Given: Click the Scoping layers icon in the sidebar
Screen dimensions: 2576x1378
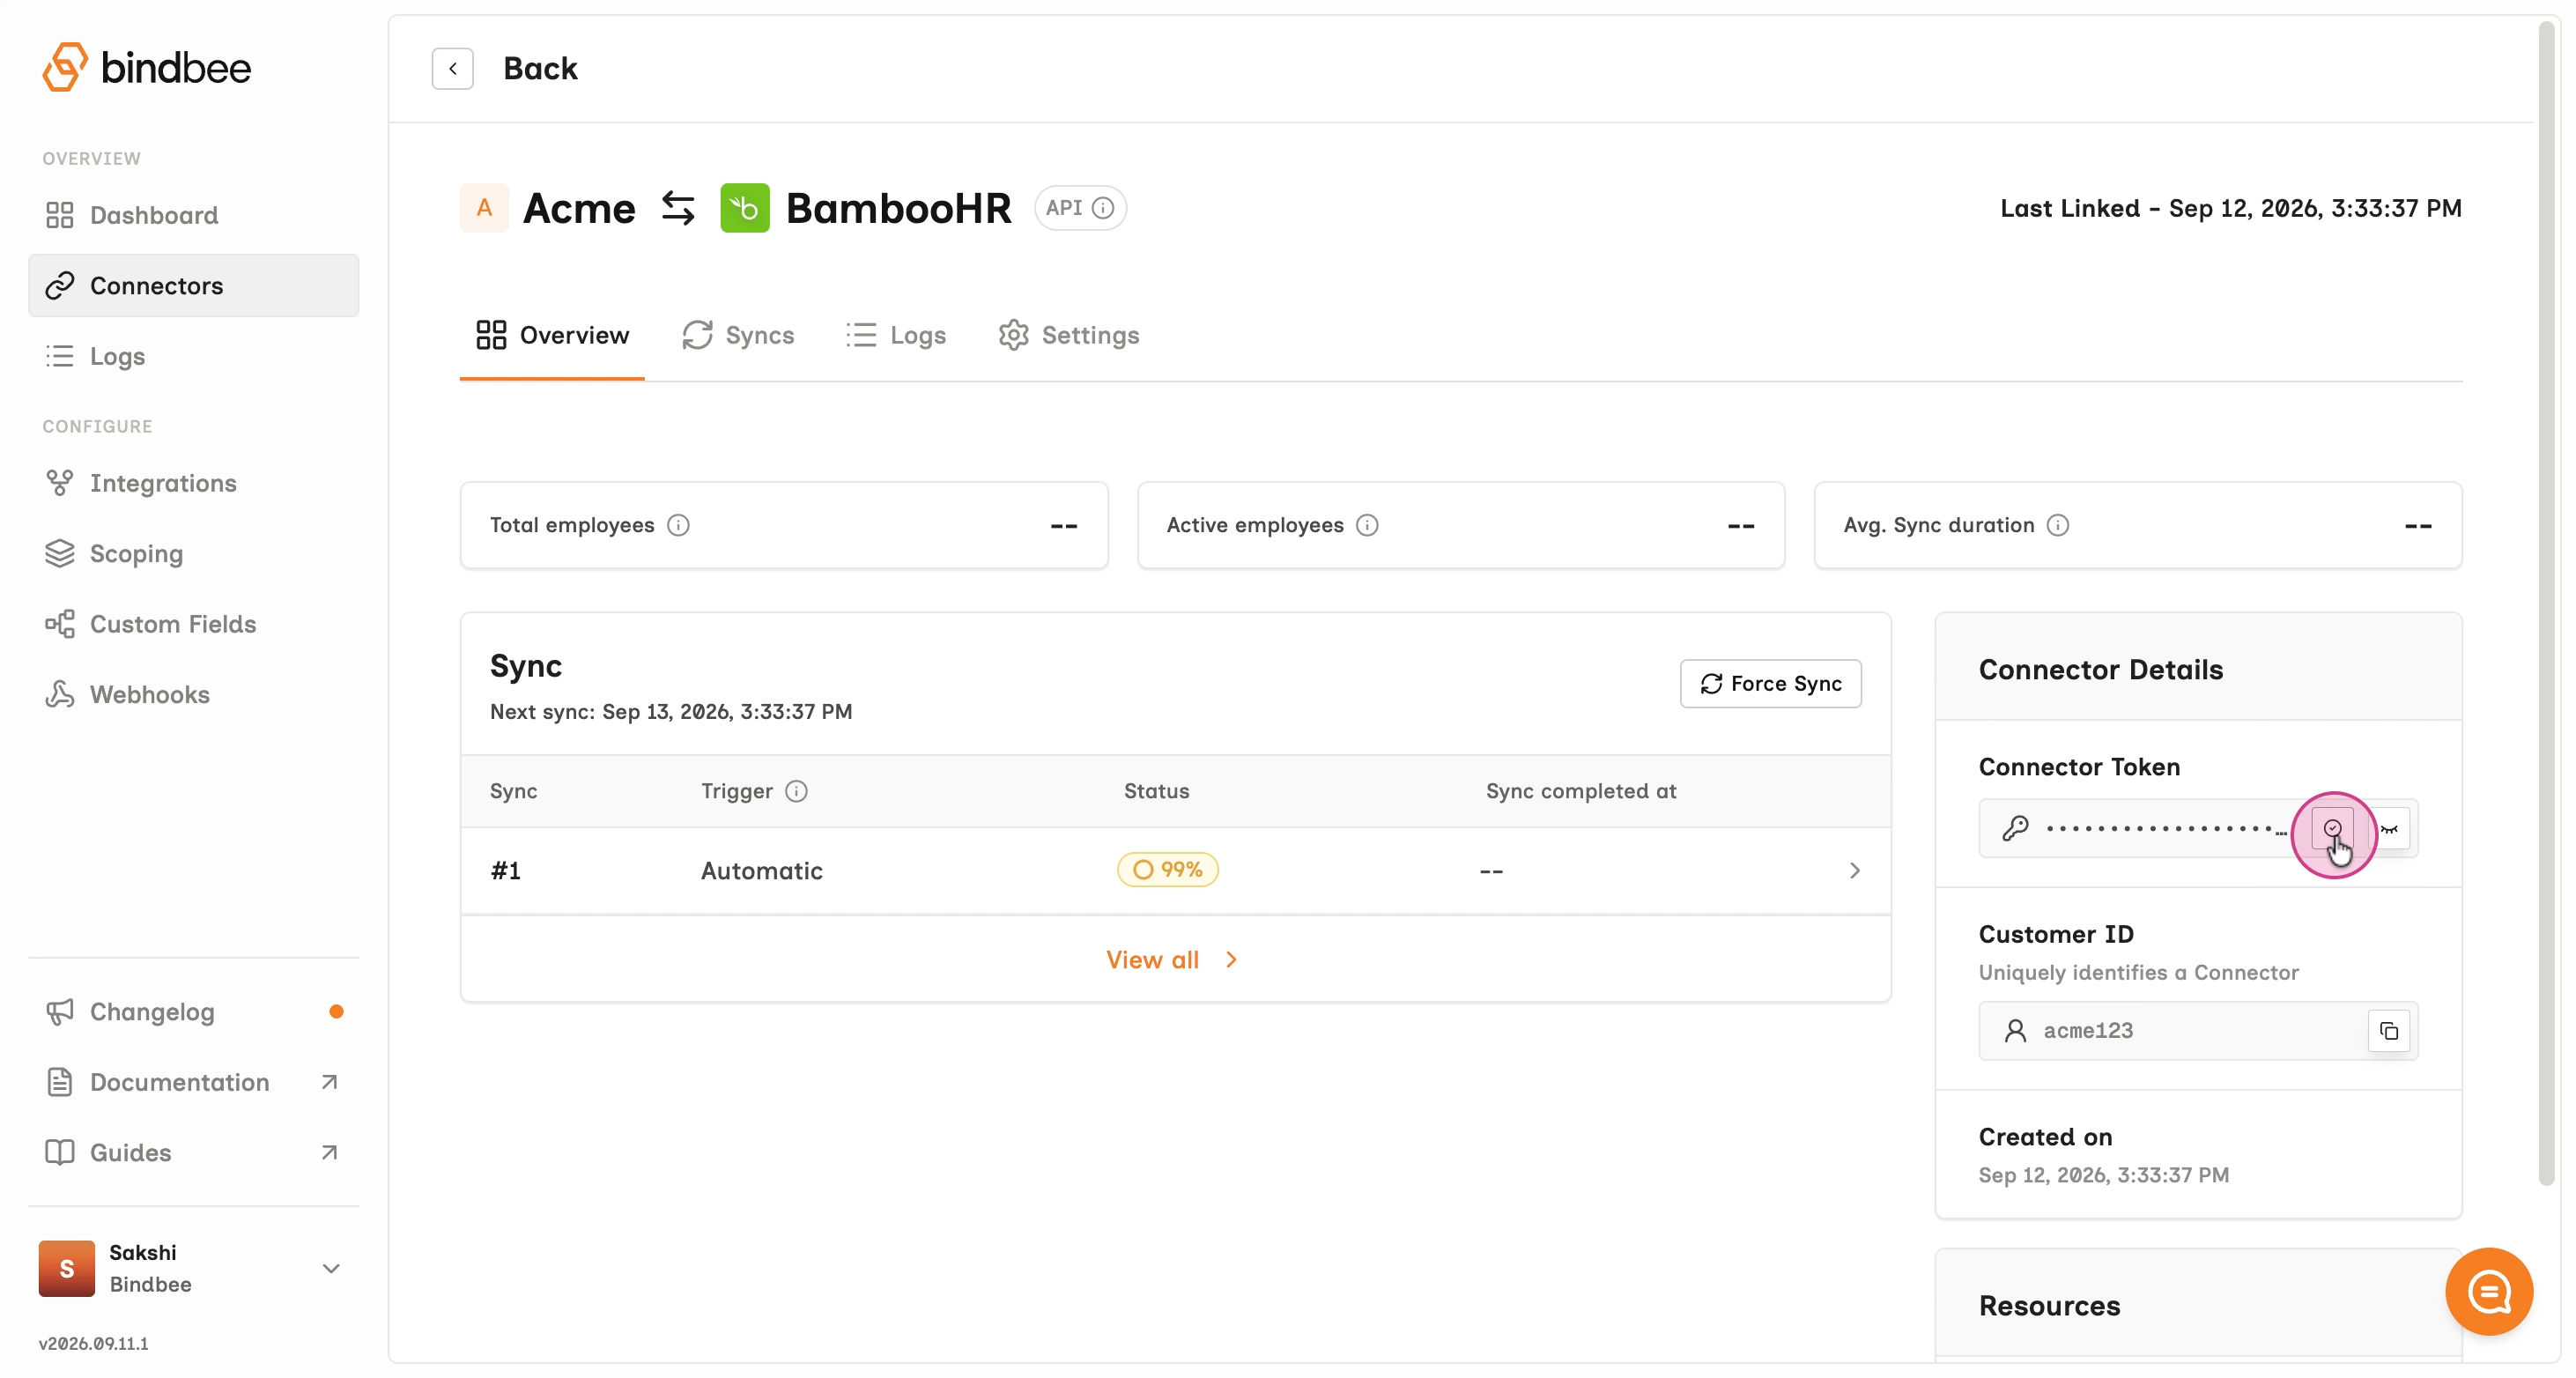Looking at the screenshot, I should click(59, 553).
